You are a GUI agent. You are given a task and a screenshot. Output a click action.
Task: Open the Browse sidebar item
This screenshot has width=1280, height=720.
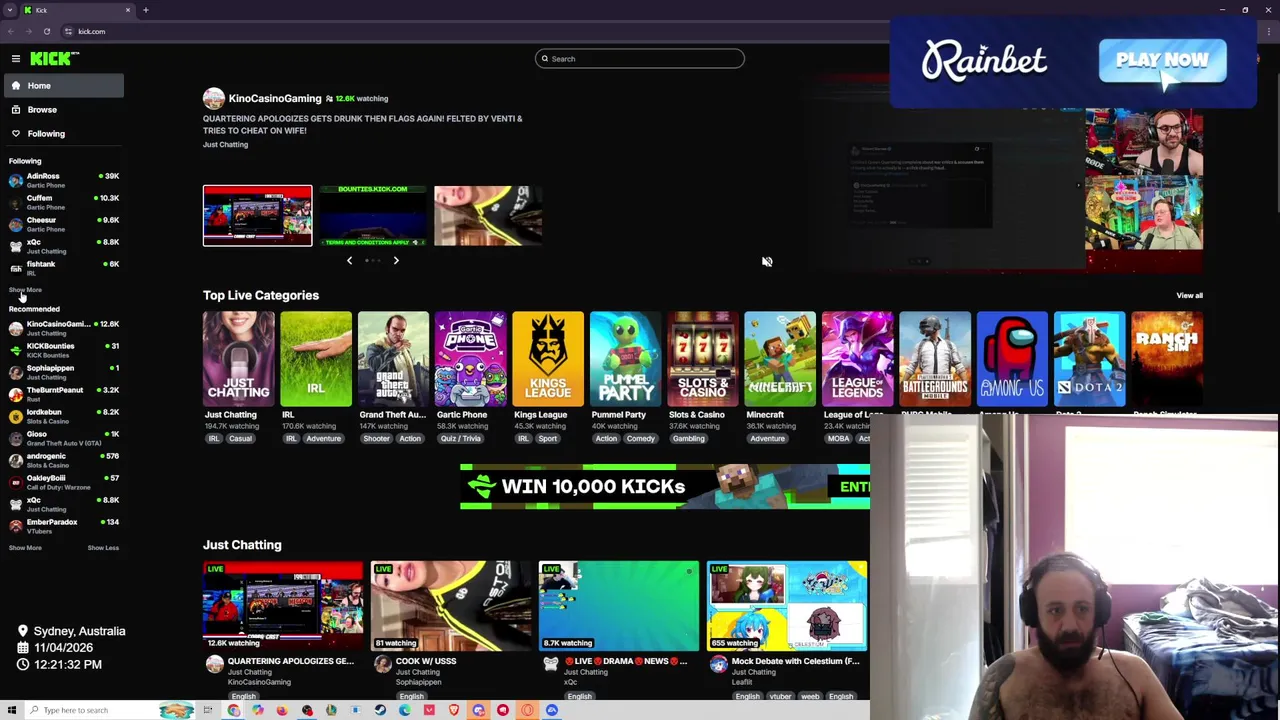coord(62,110)
